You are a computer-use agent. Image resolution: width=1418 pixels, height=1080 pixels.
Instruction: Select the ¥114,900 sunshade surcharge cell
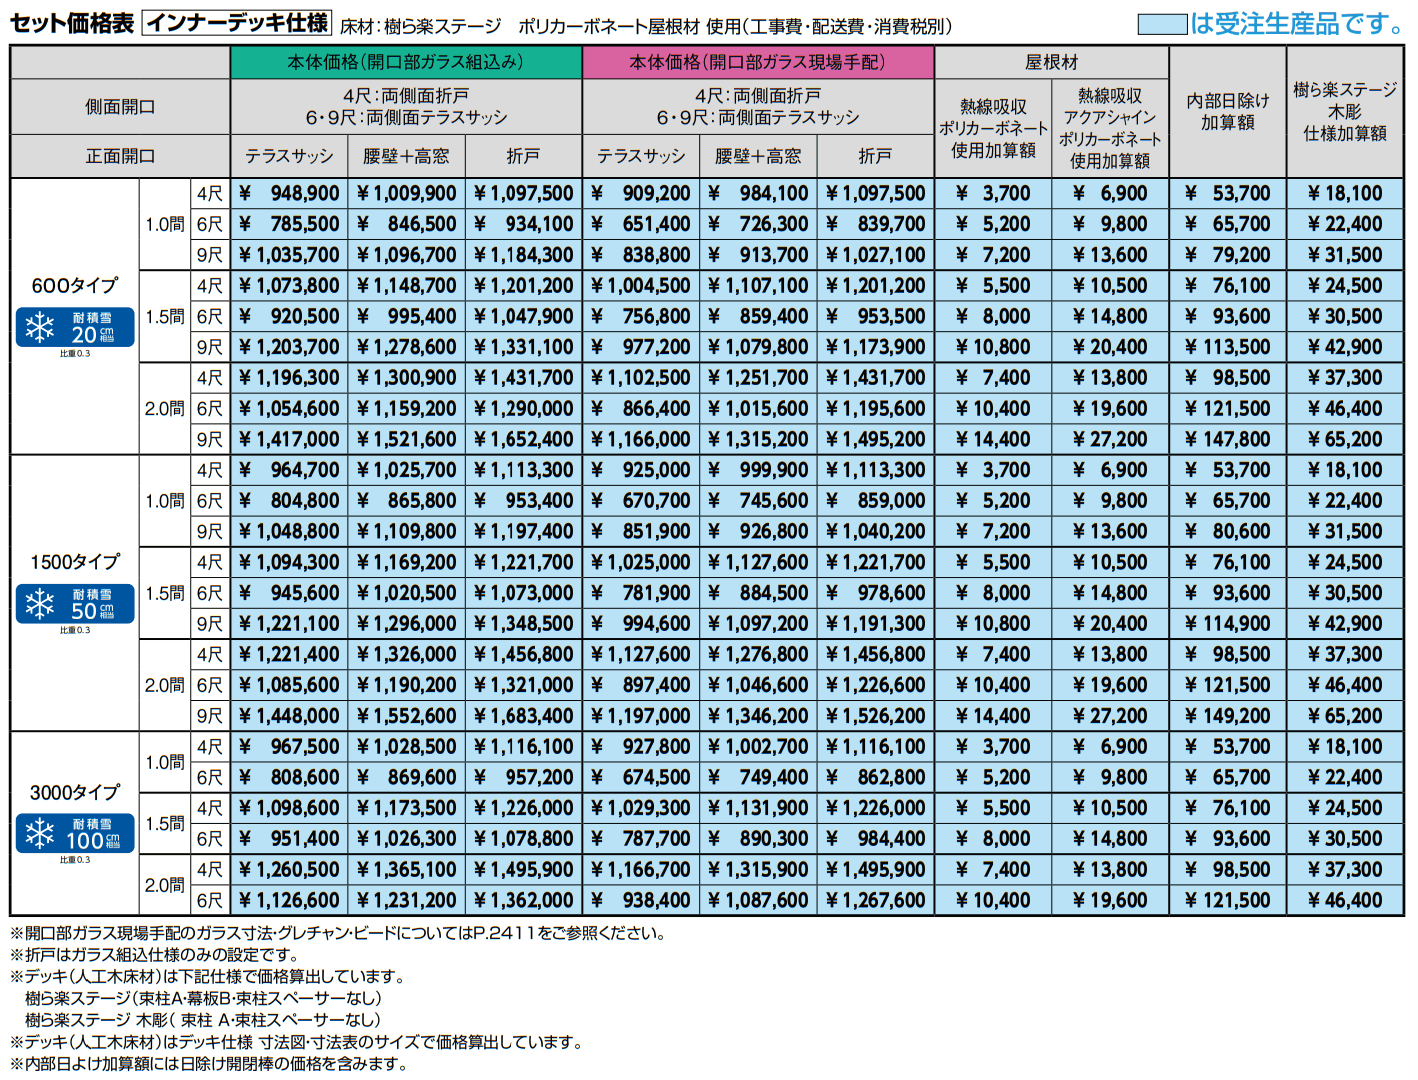click(1228, 624)
